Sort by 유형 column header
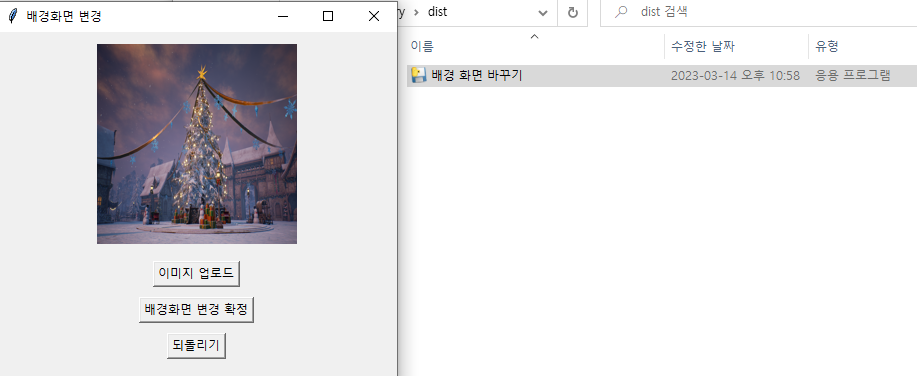Screen dimensions: 917x376 (x=828, y=46)
